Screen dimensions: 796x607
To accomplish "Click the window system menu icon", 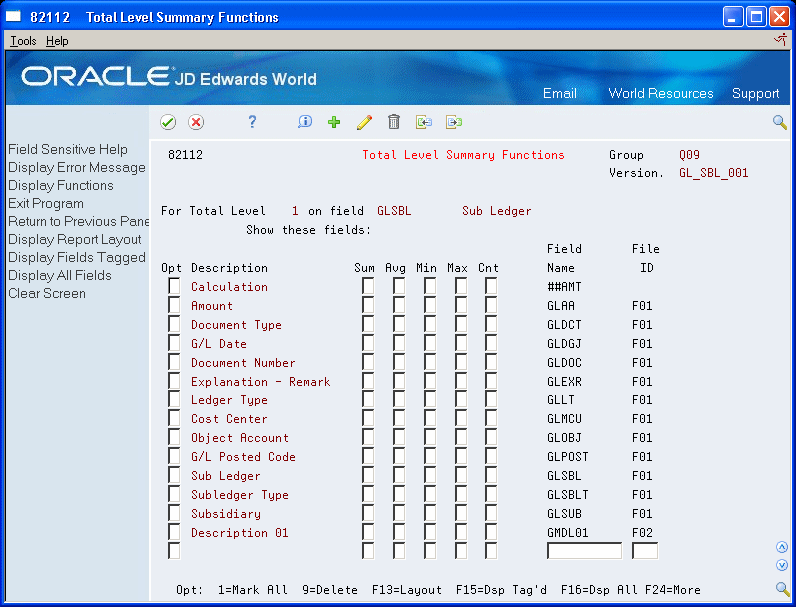I will coord(13,17).
